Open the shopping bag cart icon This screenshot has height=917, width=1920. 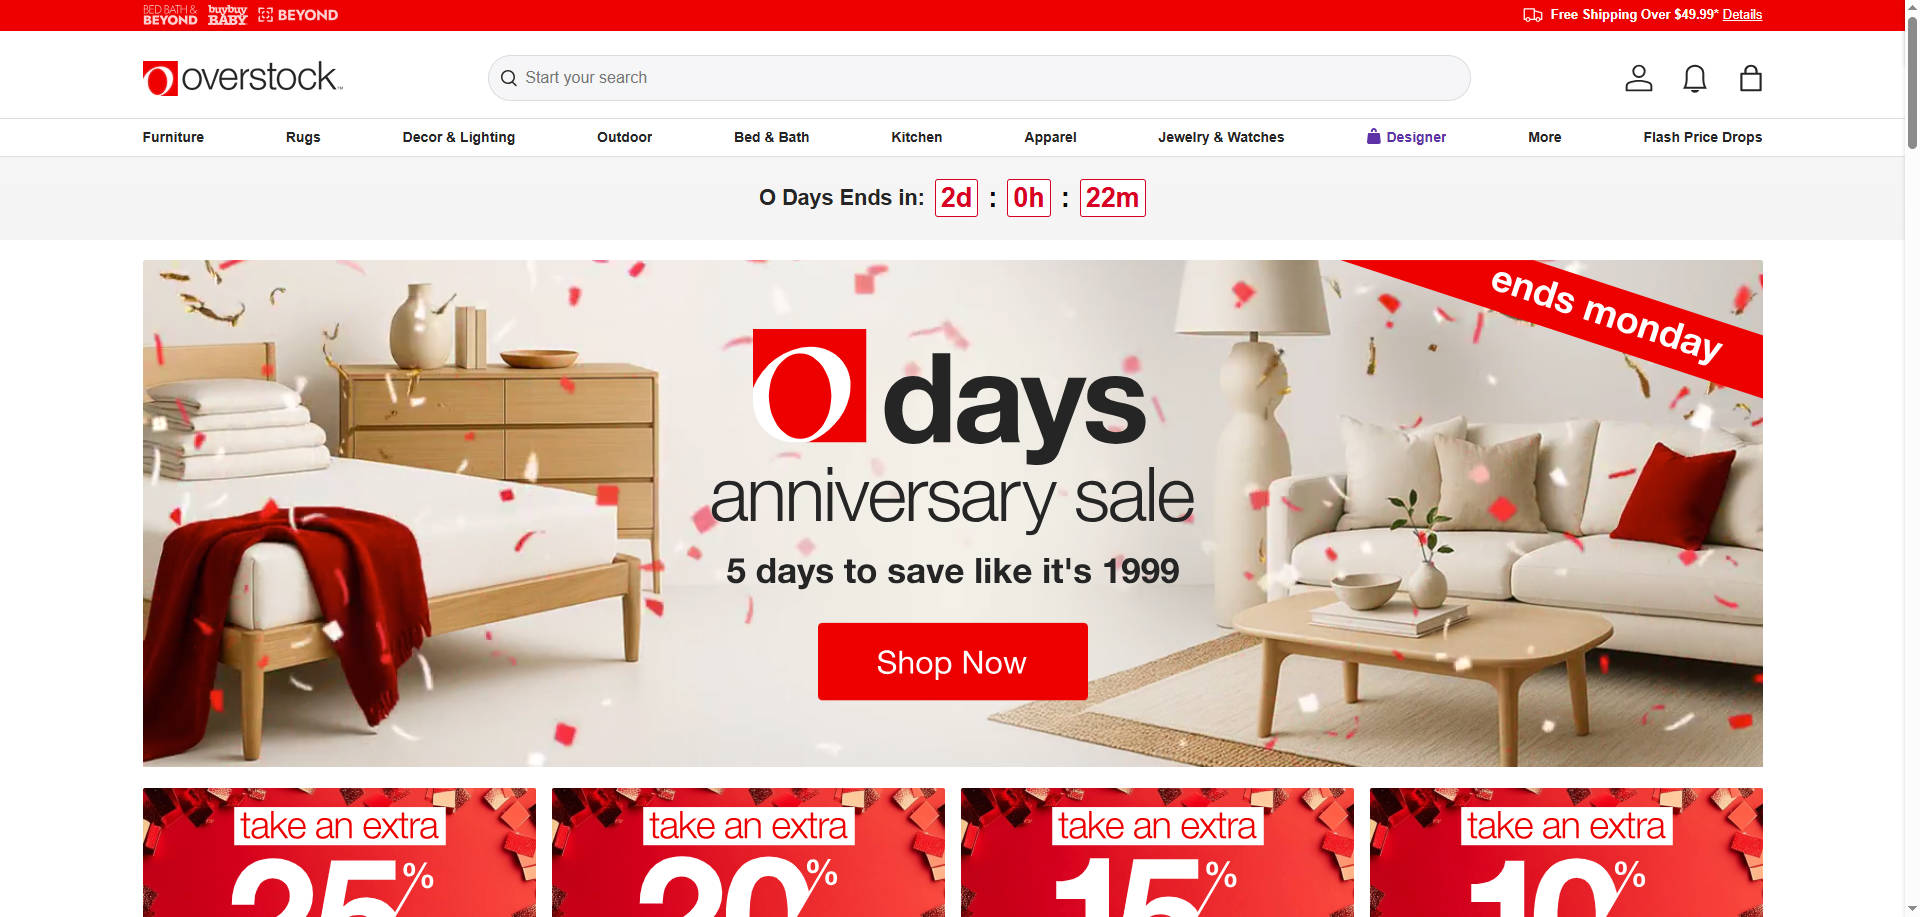click(x=1750, y=78)
